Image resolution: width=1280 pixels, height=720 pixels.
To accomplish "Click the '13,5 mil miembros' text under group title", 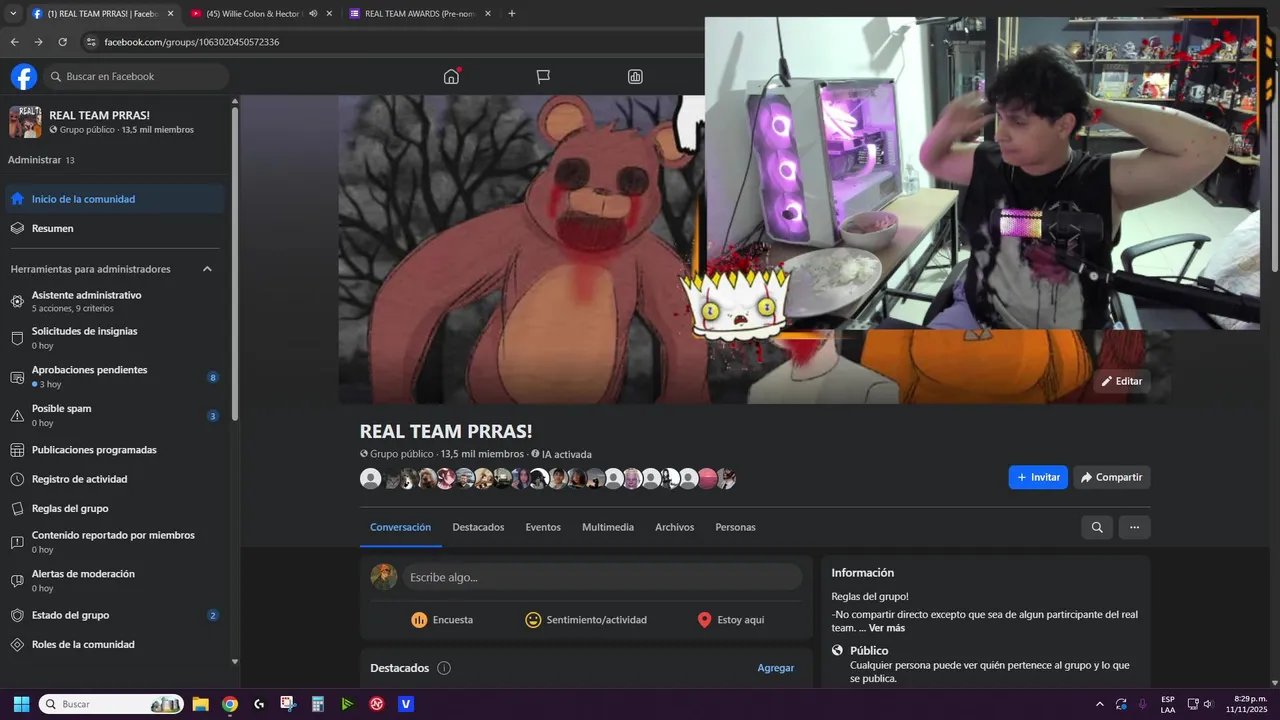I will point(482,454).
